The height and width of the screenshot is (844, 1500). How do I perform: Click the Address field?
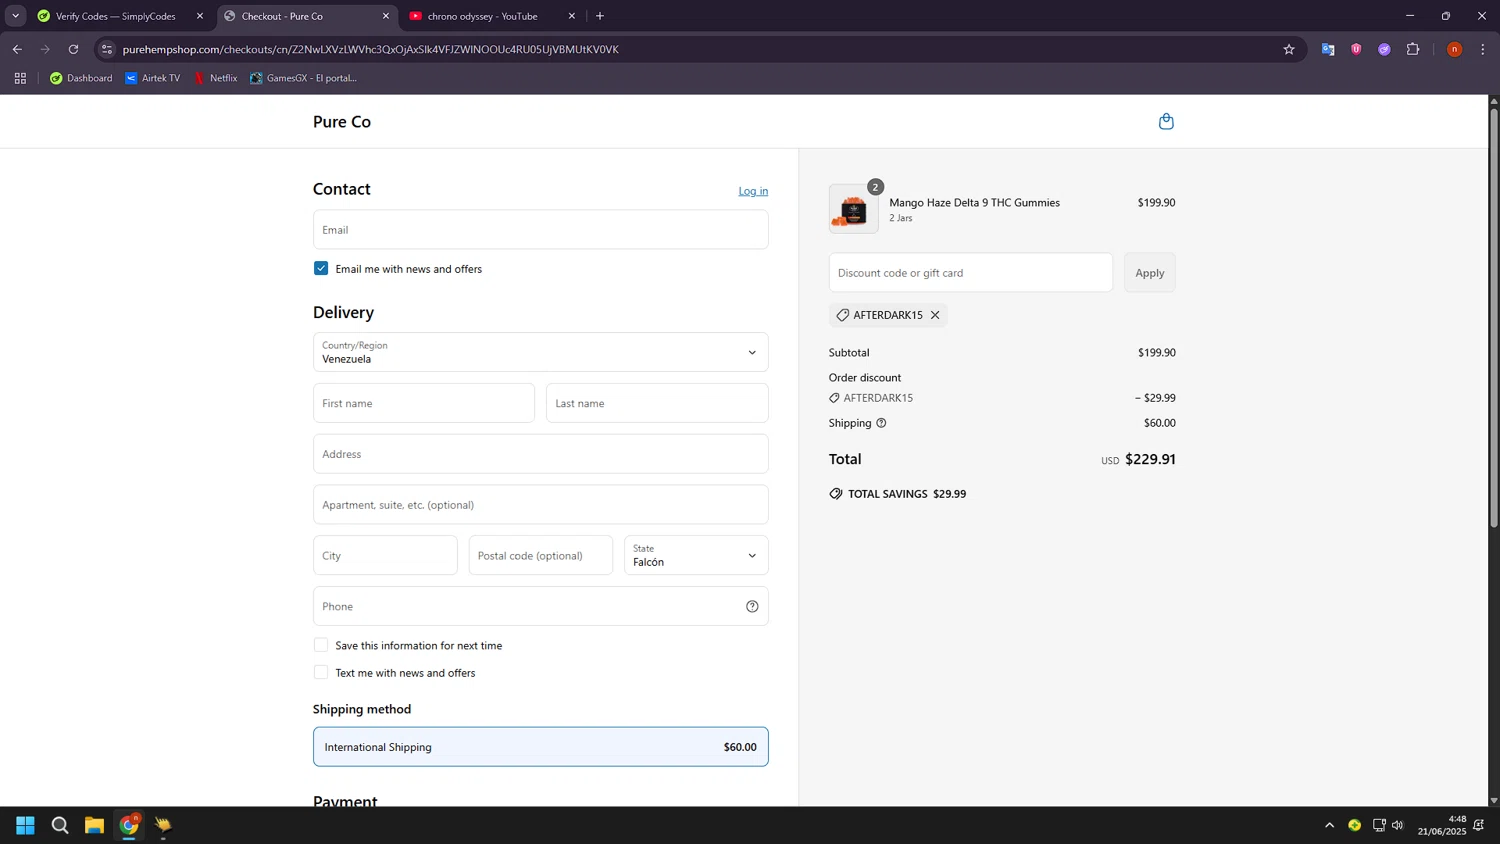click(x=540, y=454)
